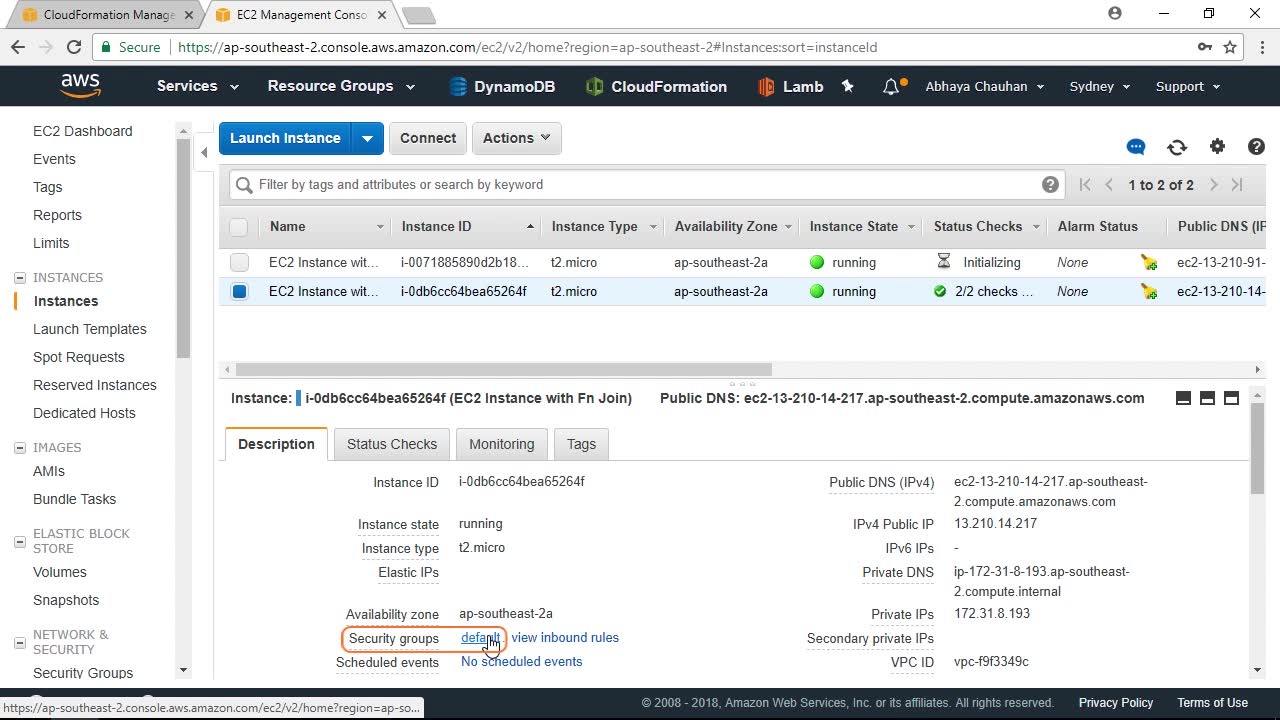Open No scheduled events link
1280x720 pixels.
(x=521, y=662)
